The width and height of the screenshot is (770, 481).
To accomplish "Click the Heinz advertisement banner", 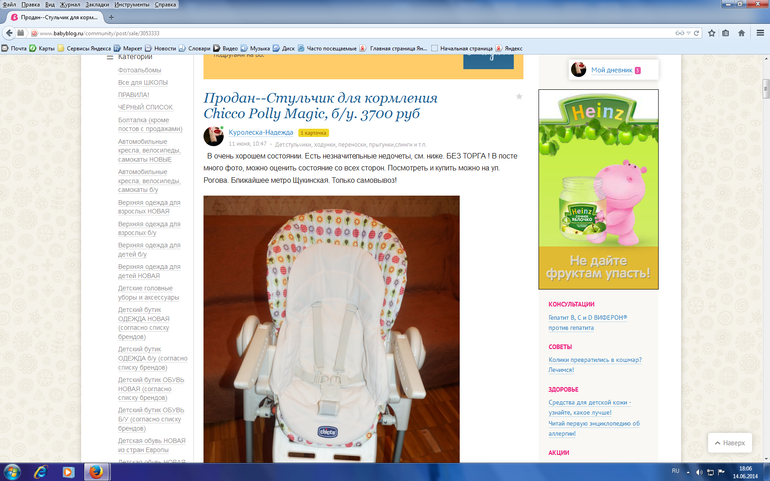I will point(598,189).
